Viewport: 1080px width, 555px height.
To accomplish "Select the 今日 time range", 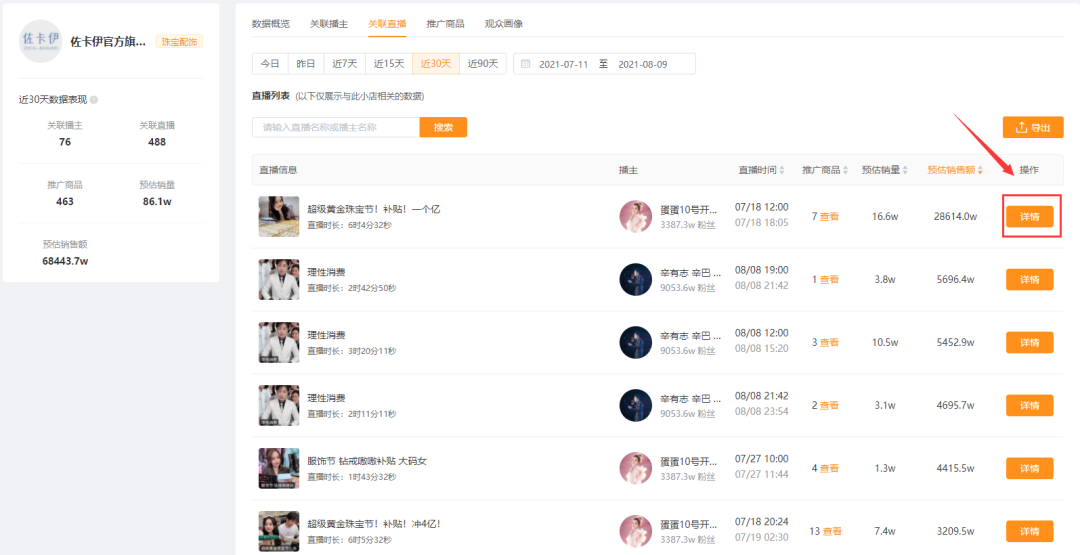I will pyautogui.click(x=270, y=63).
